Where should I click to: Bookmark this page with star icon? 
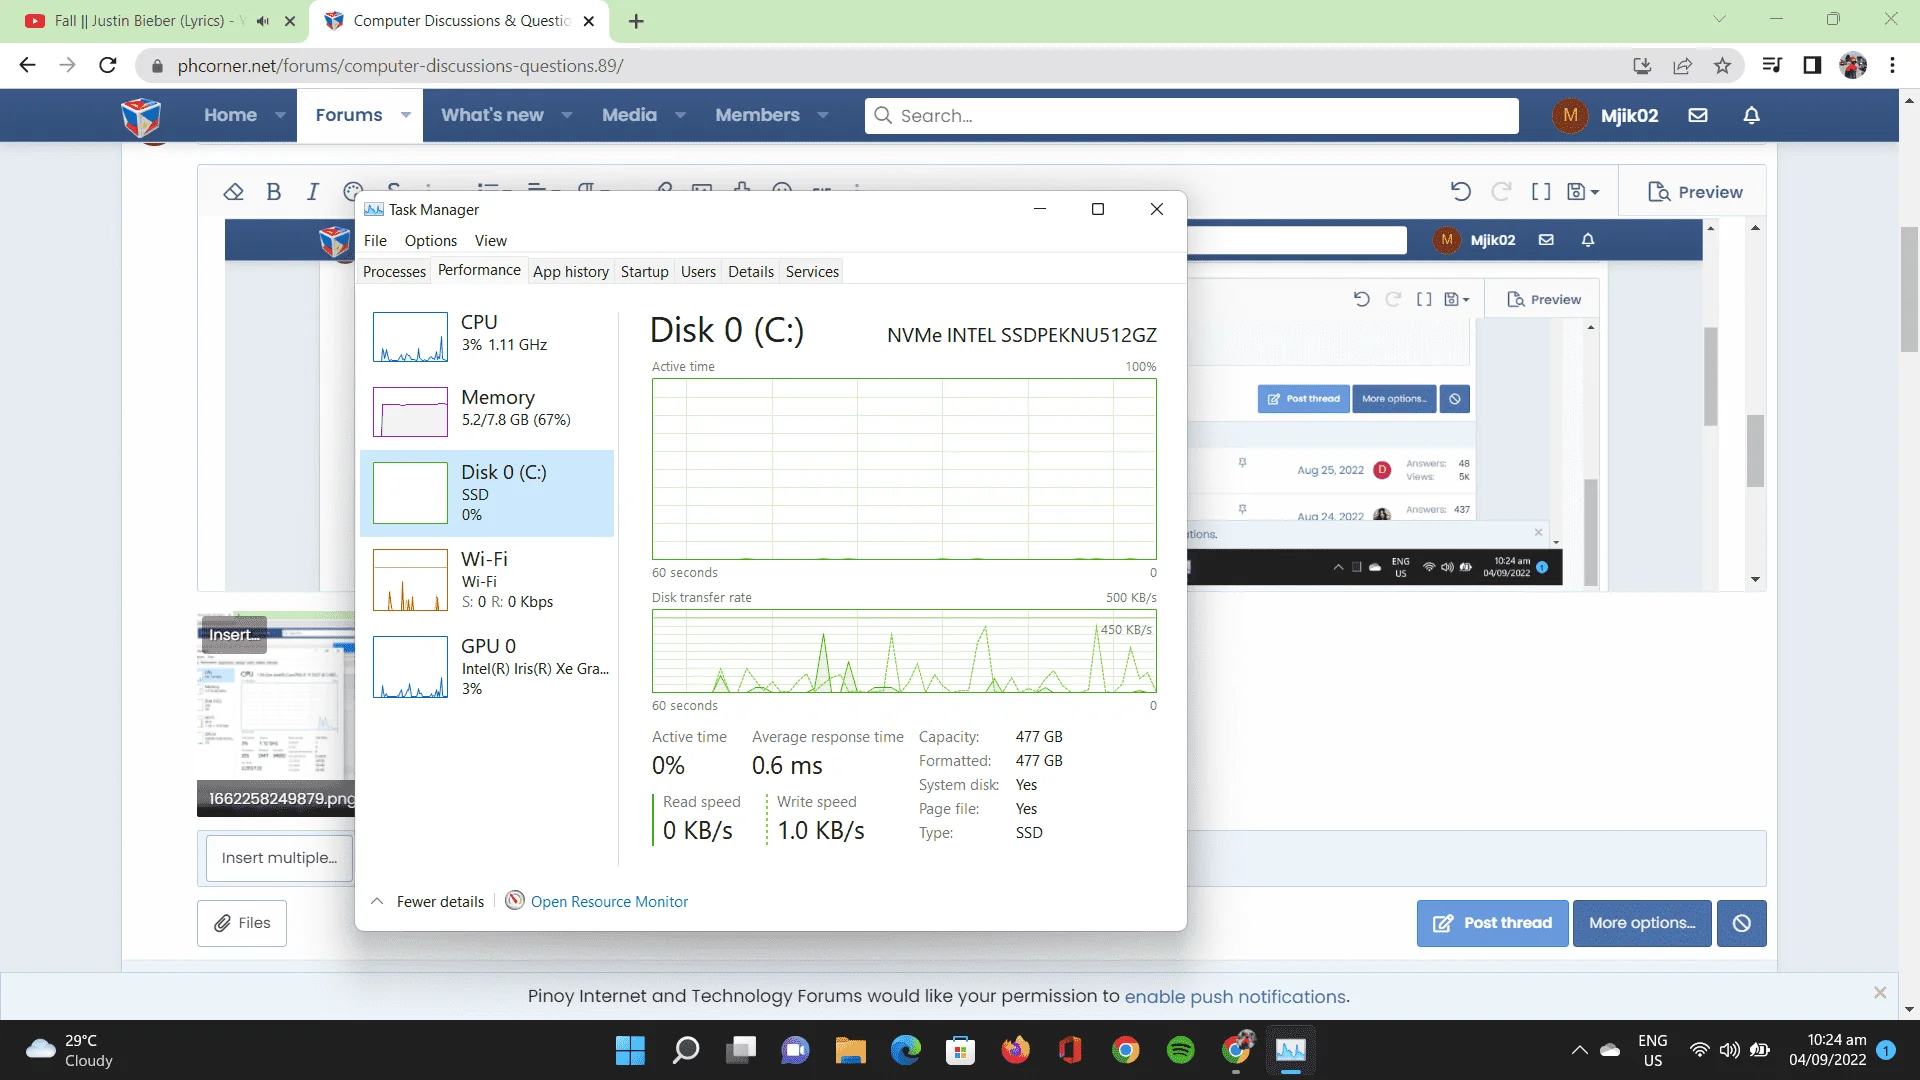[1722, 66]
